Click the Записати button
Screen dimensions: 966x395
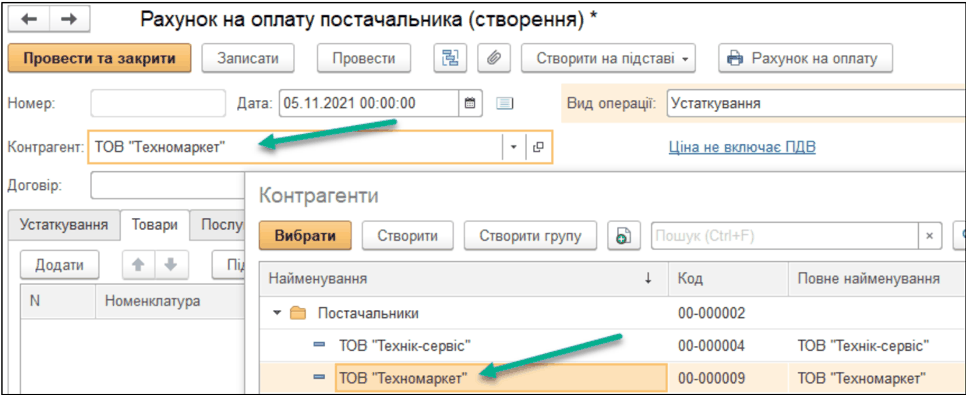click(x=248, y=59)
